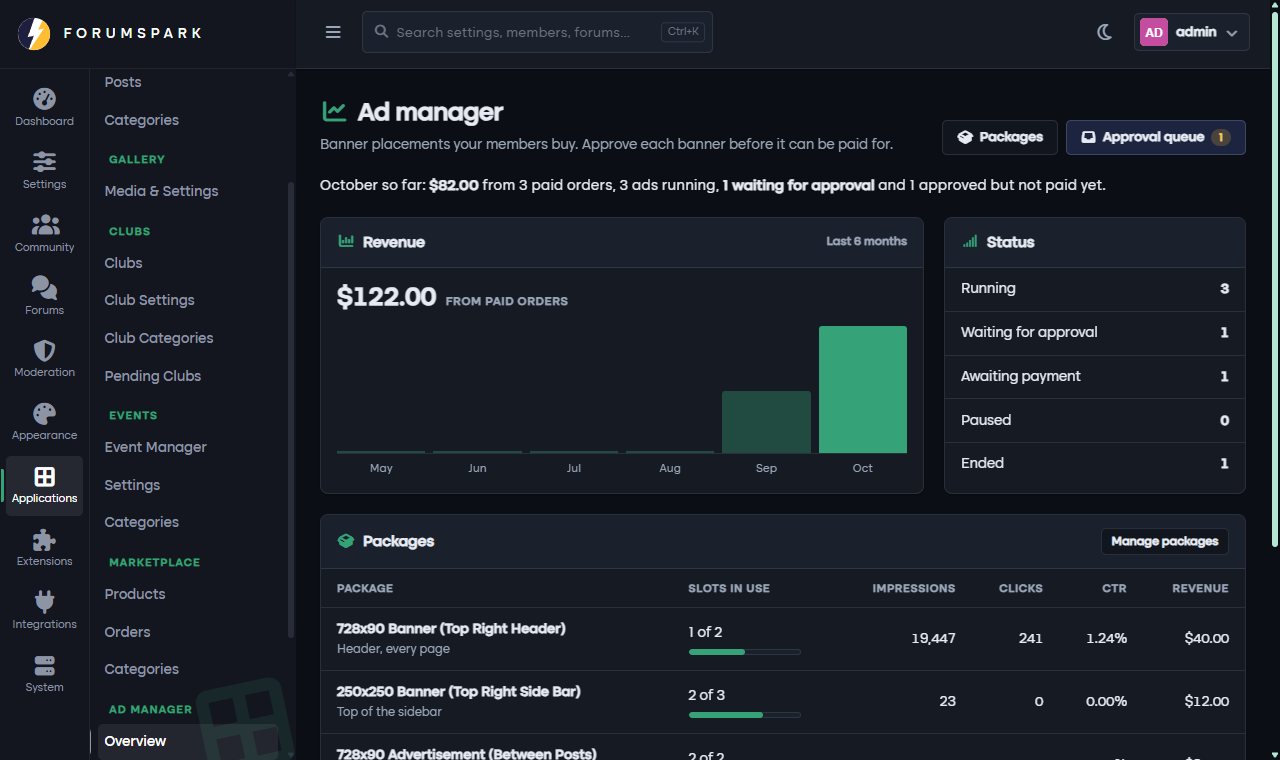Open Media & Settings under Gallery
1280x760 pixels.
click(x=161, y=191)
